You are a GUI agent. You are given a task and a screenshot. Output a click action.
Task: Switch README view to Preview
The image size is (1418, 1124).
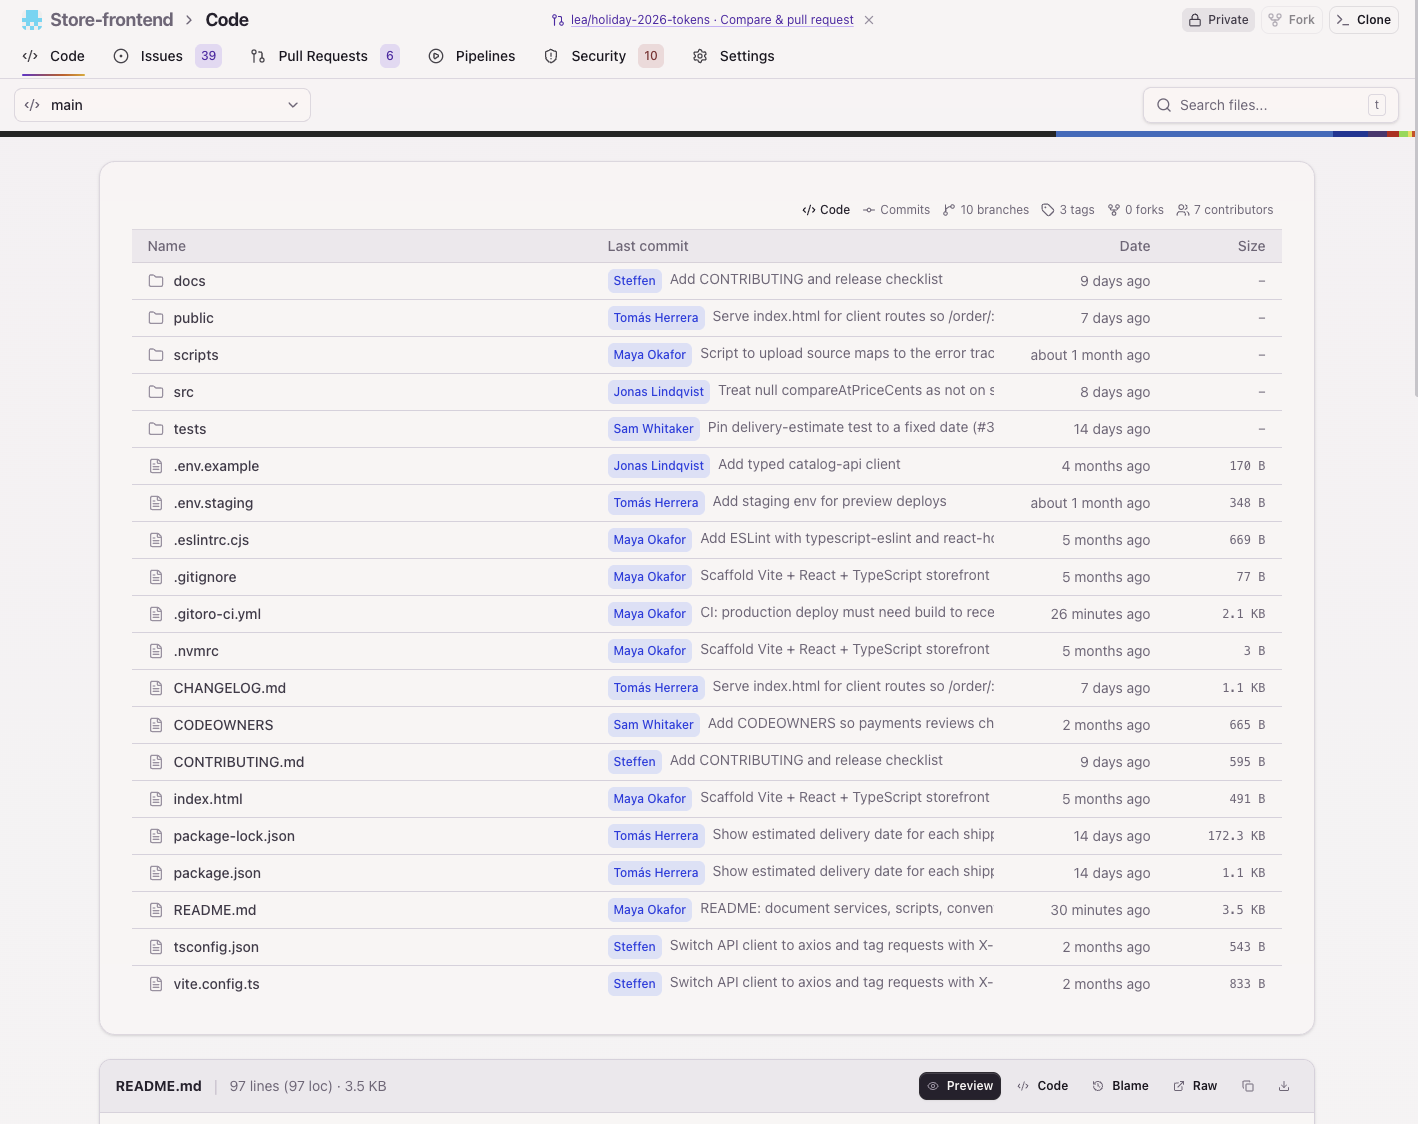coord(960,1086)
